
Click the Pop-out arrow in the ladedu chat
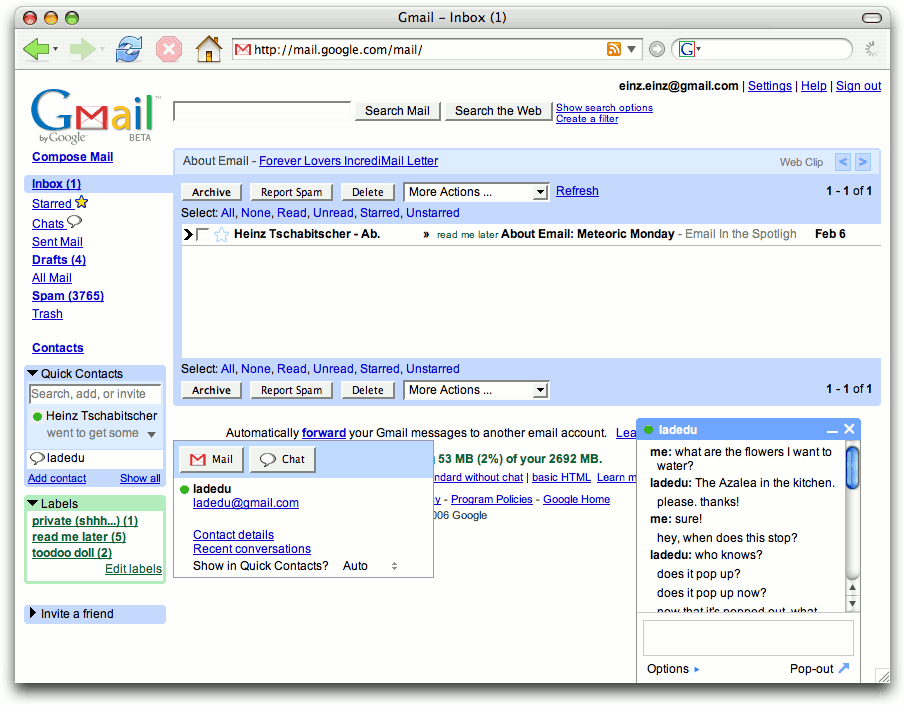point(846,668)
